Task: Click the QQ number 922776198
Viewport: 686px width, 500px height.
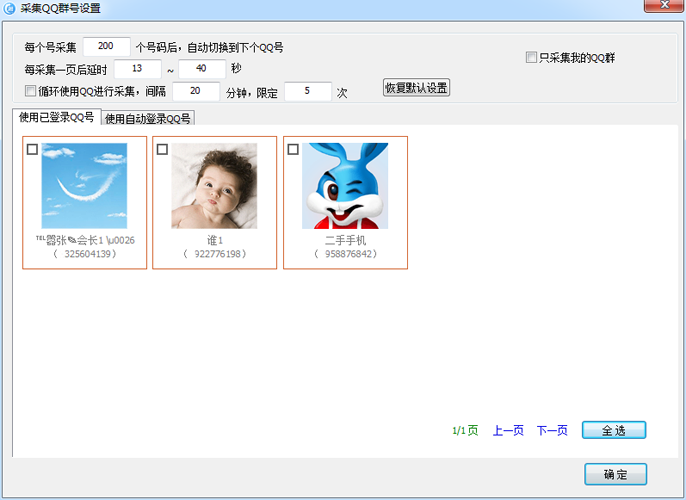Action: pos(217,254)
